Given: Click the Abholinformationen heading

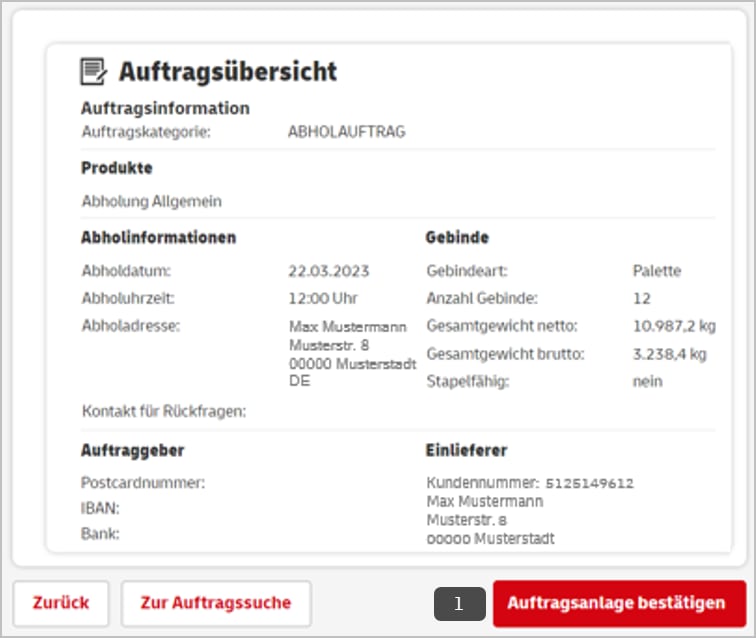Looking at the screenshot, I should click(159, 237).
